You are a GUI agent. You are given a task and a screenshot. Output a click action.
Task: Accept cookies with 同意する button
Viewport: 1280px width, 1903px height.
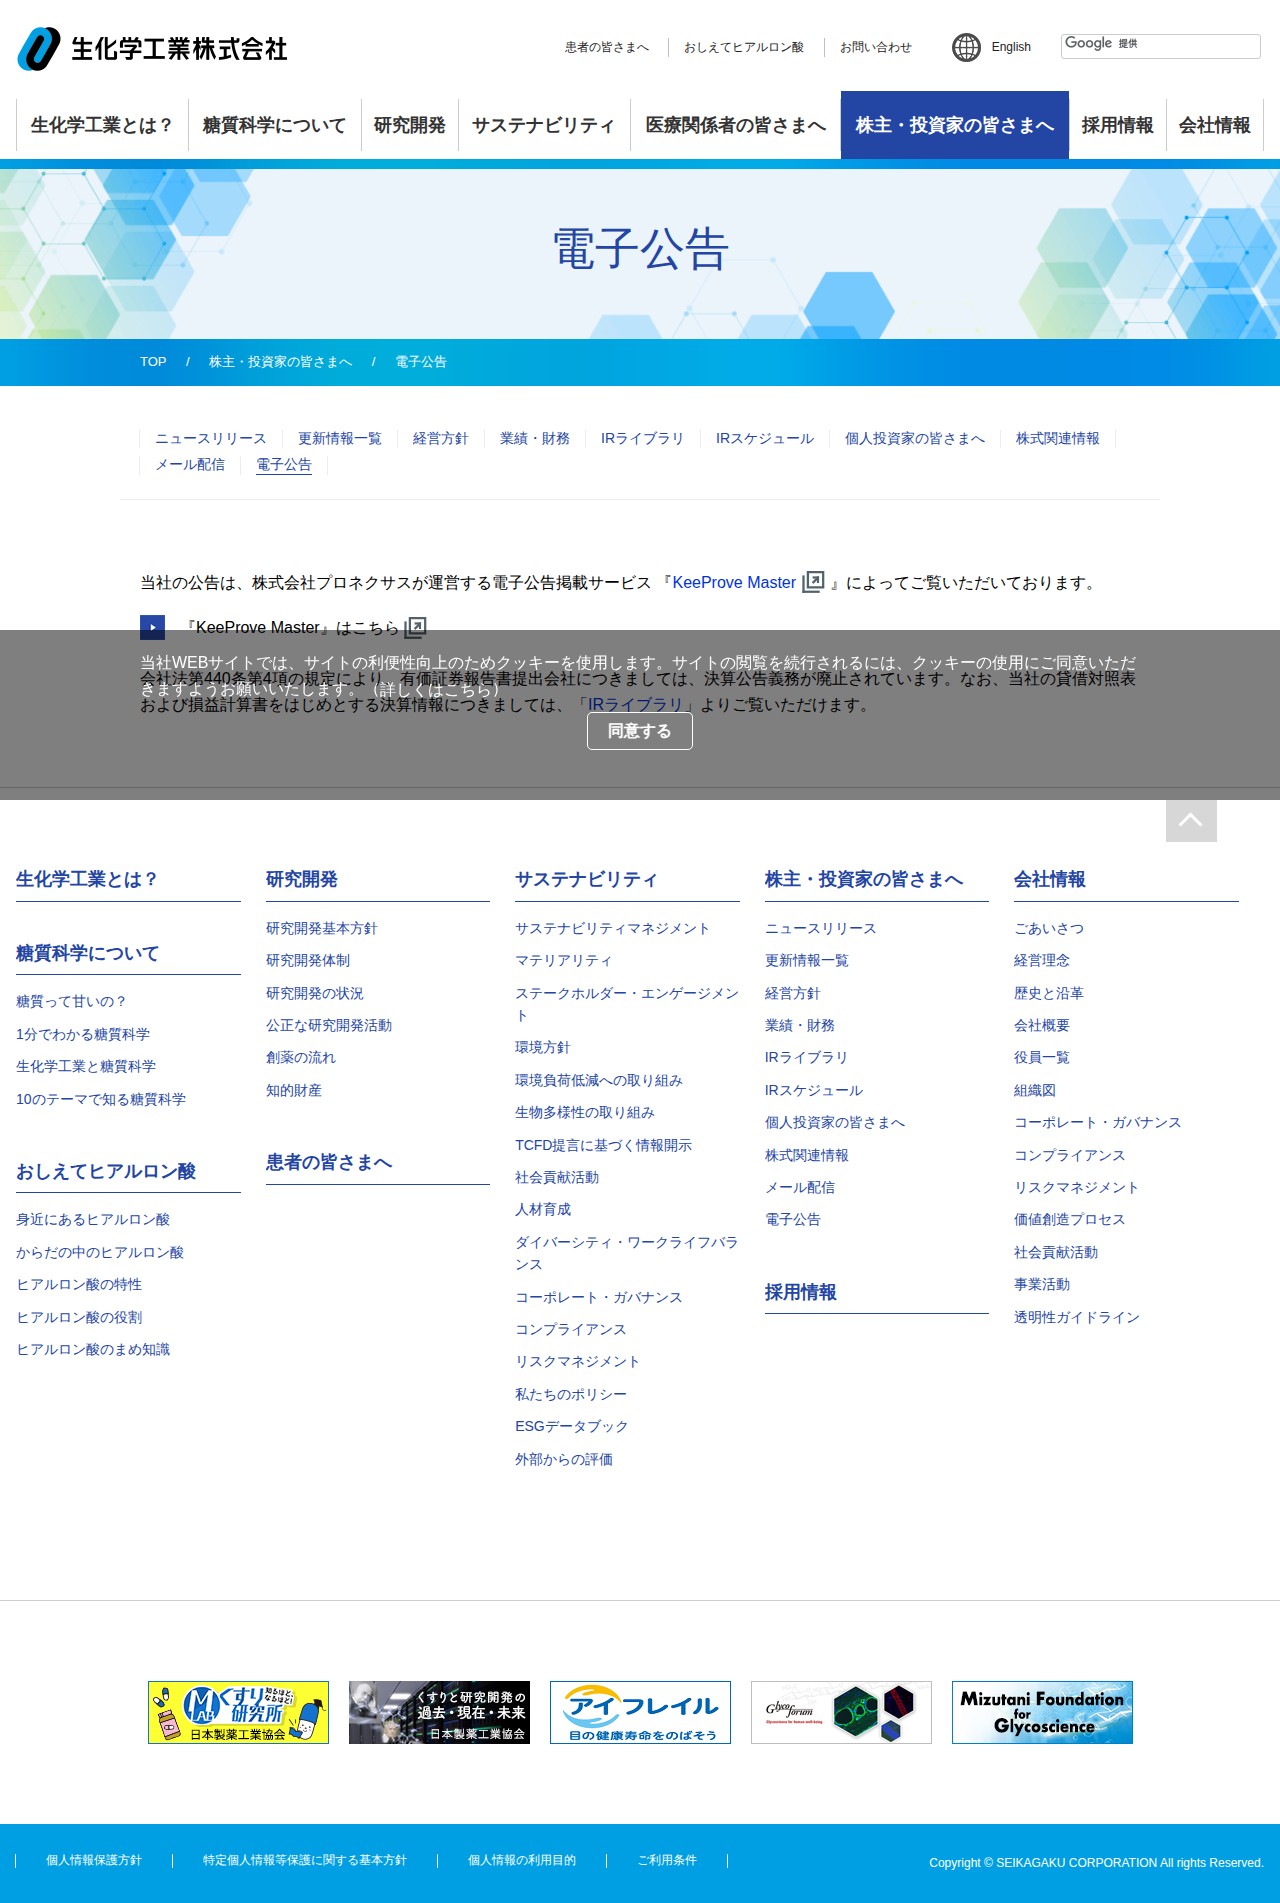(640, 731)
